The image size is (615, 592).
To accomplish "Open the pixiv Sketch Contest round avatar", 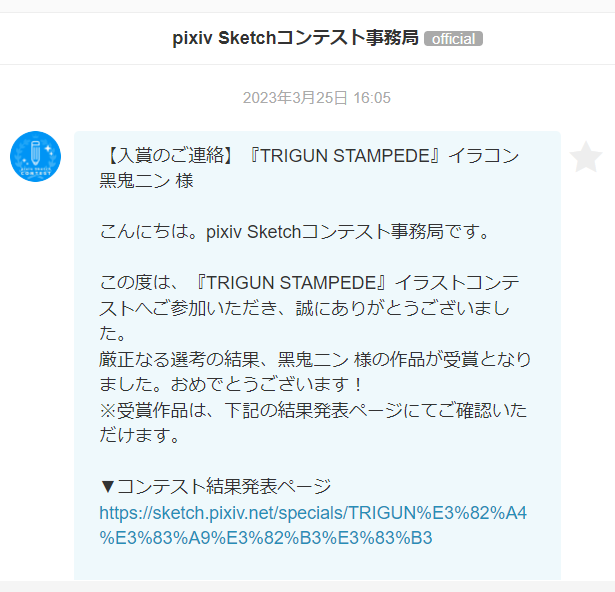I will tap(35, 157).
